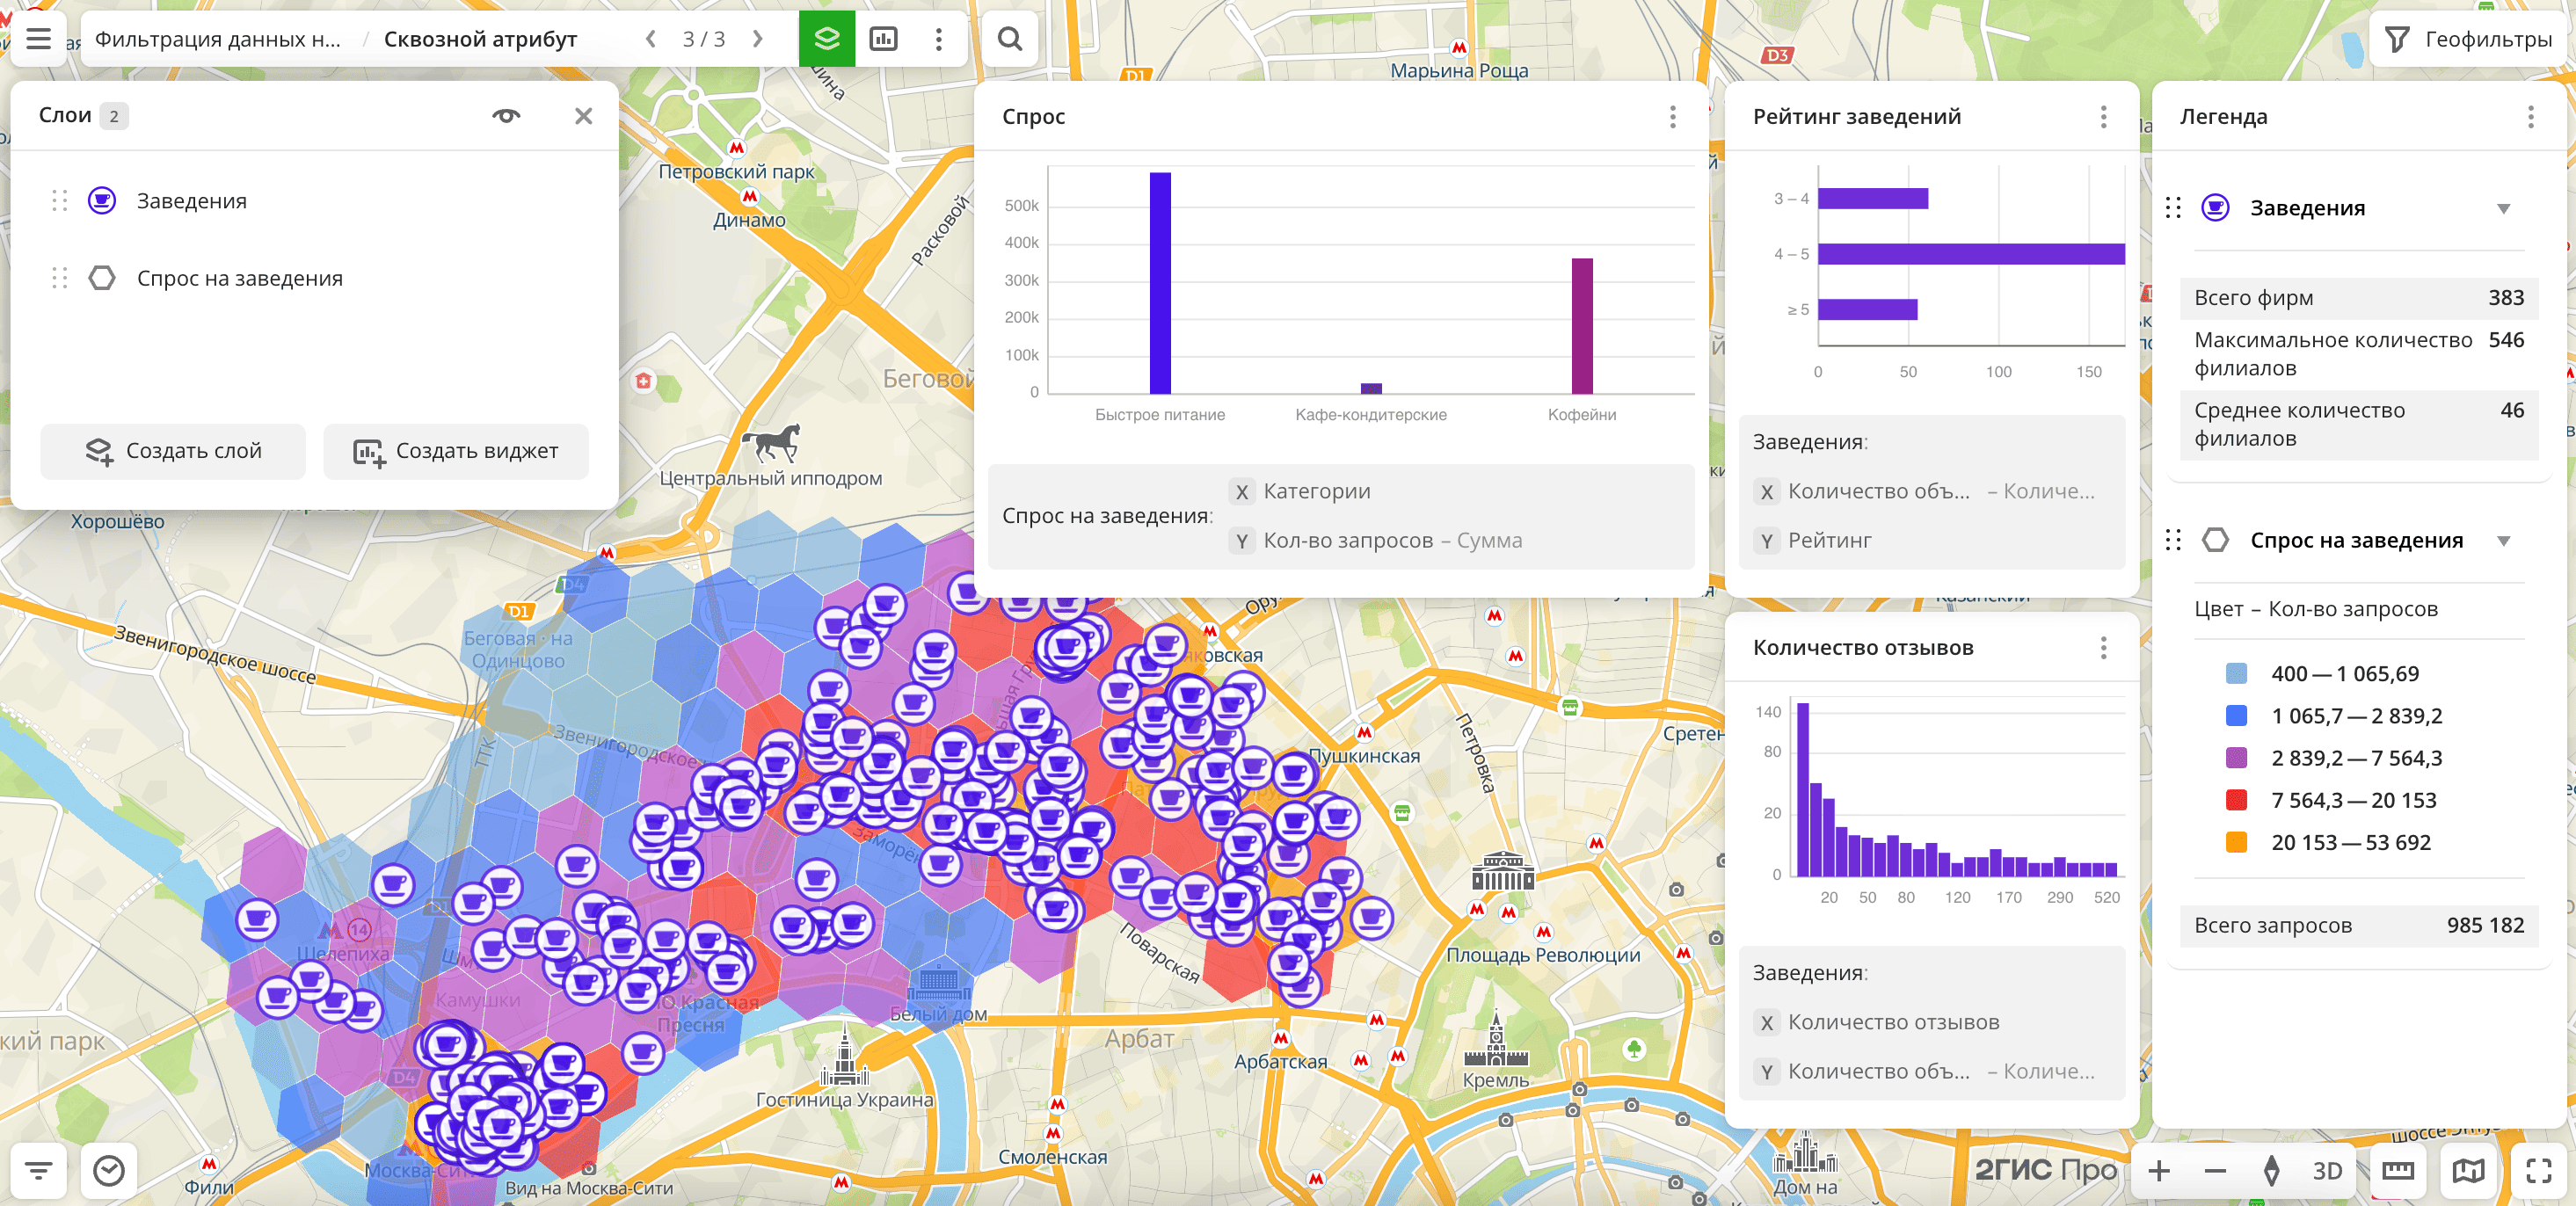The width and height of the screenshot is (2576, 1206).
Task: Open the dashboard widgets icon
Action: coord(883,39)
